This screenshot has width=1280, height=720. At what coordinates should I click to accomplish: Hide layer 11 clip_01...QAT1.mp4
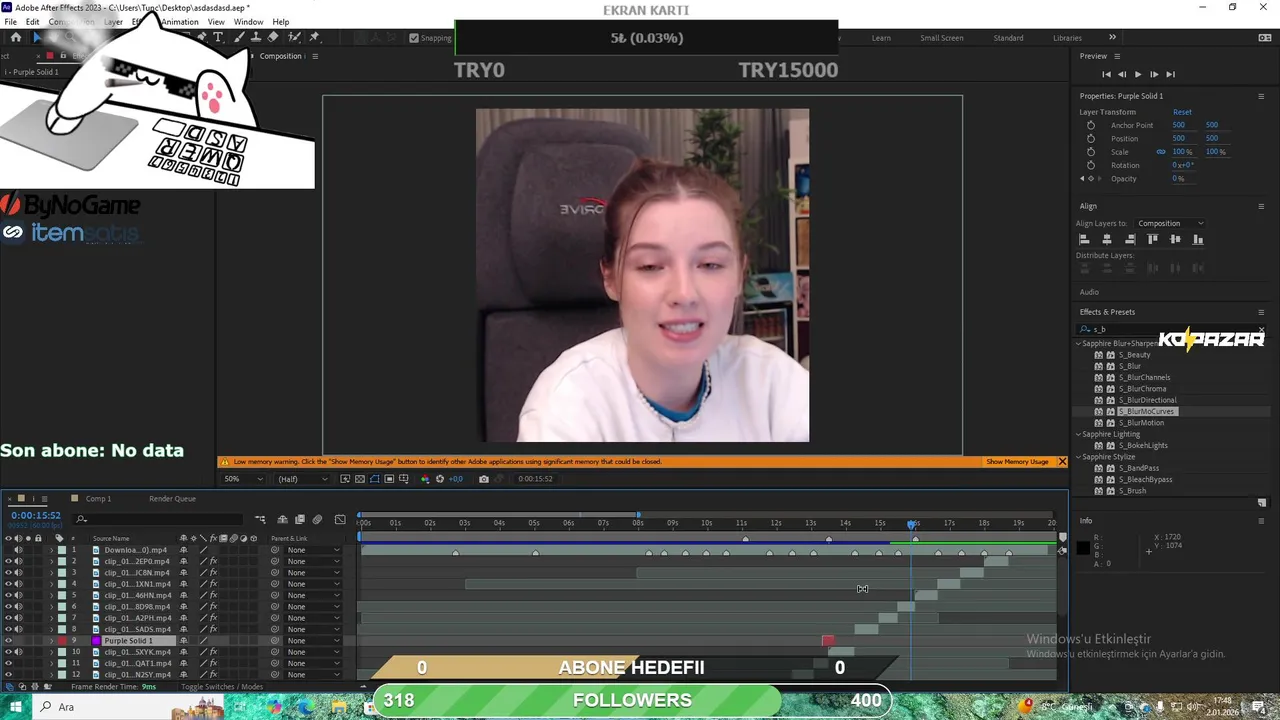click(x=8, y=663)
